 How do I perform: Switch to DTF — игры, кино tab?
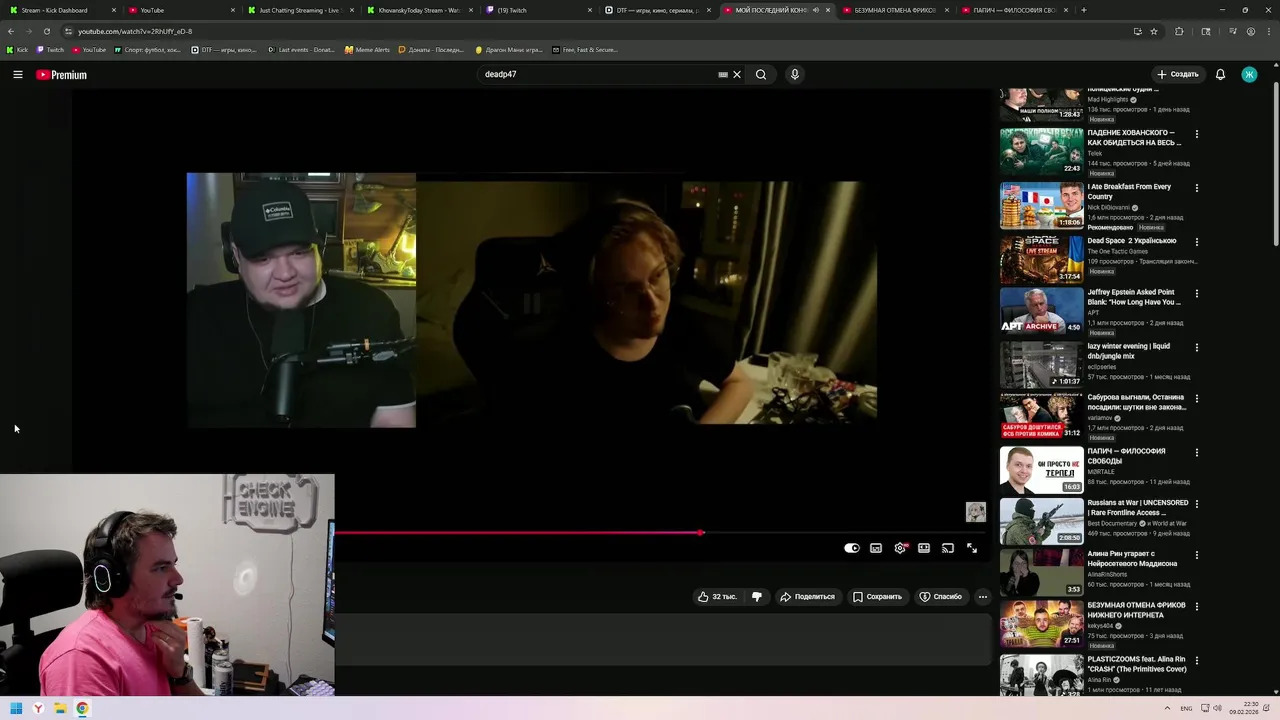[x=657, y=10]
